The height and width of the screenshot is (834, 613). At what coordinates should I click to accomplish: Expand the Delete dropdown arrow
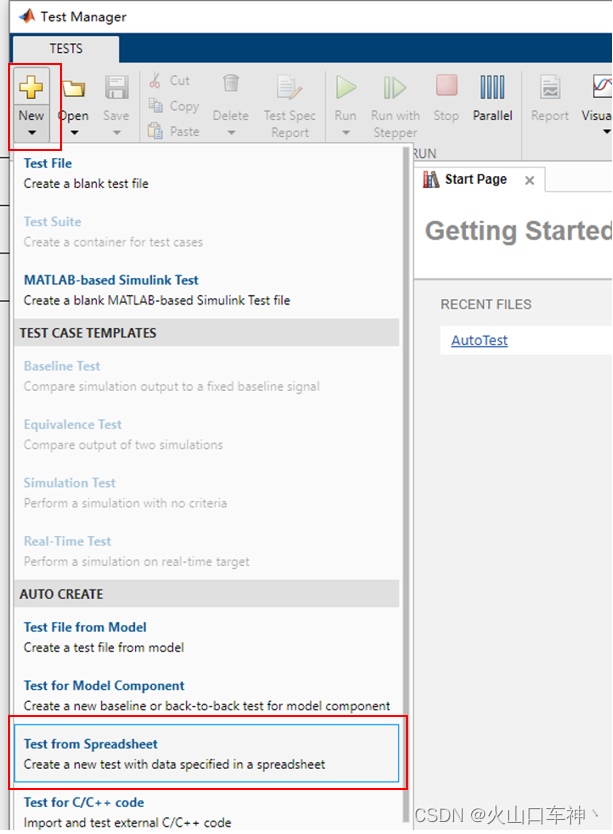coord(231,132)
